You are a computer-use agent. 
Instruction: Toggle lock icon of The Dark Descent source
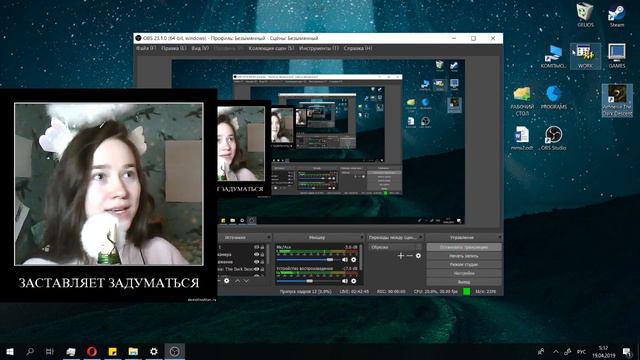tap(262, 269)
